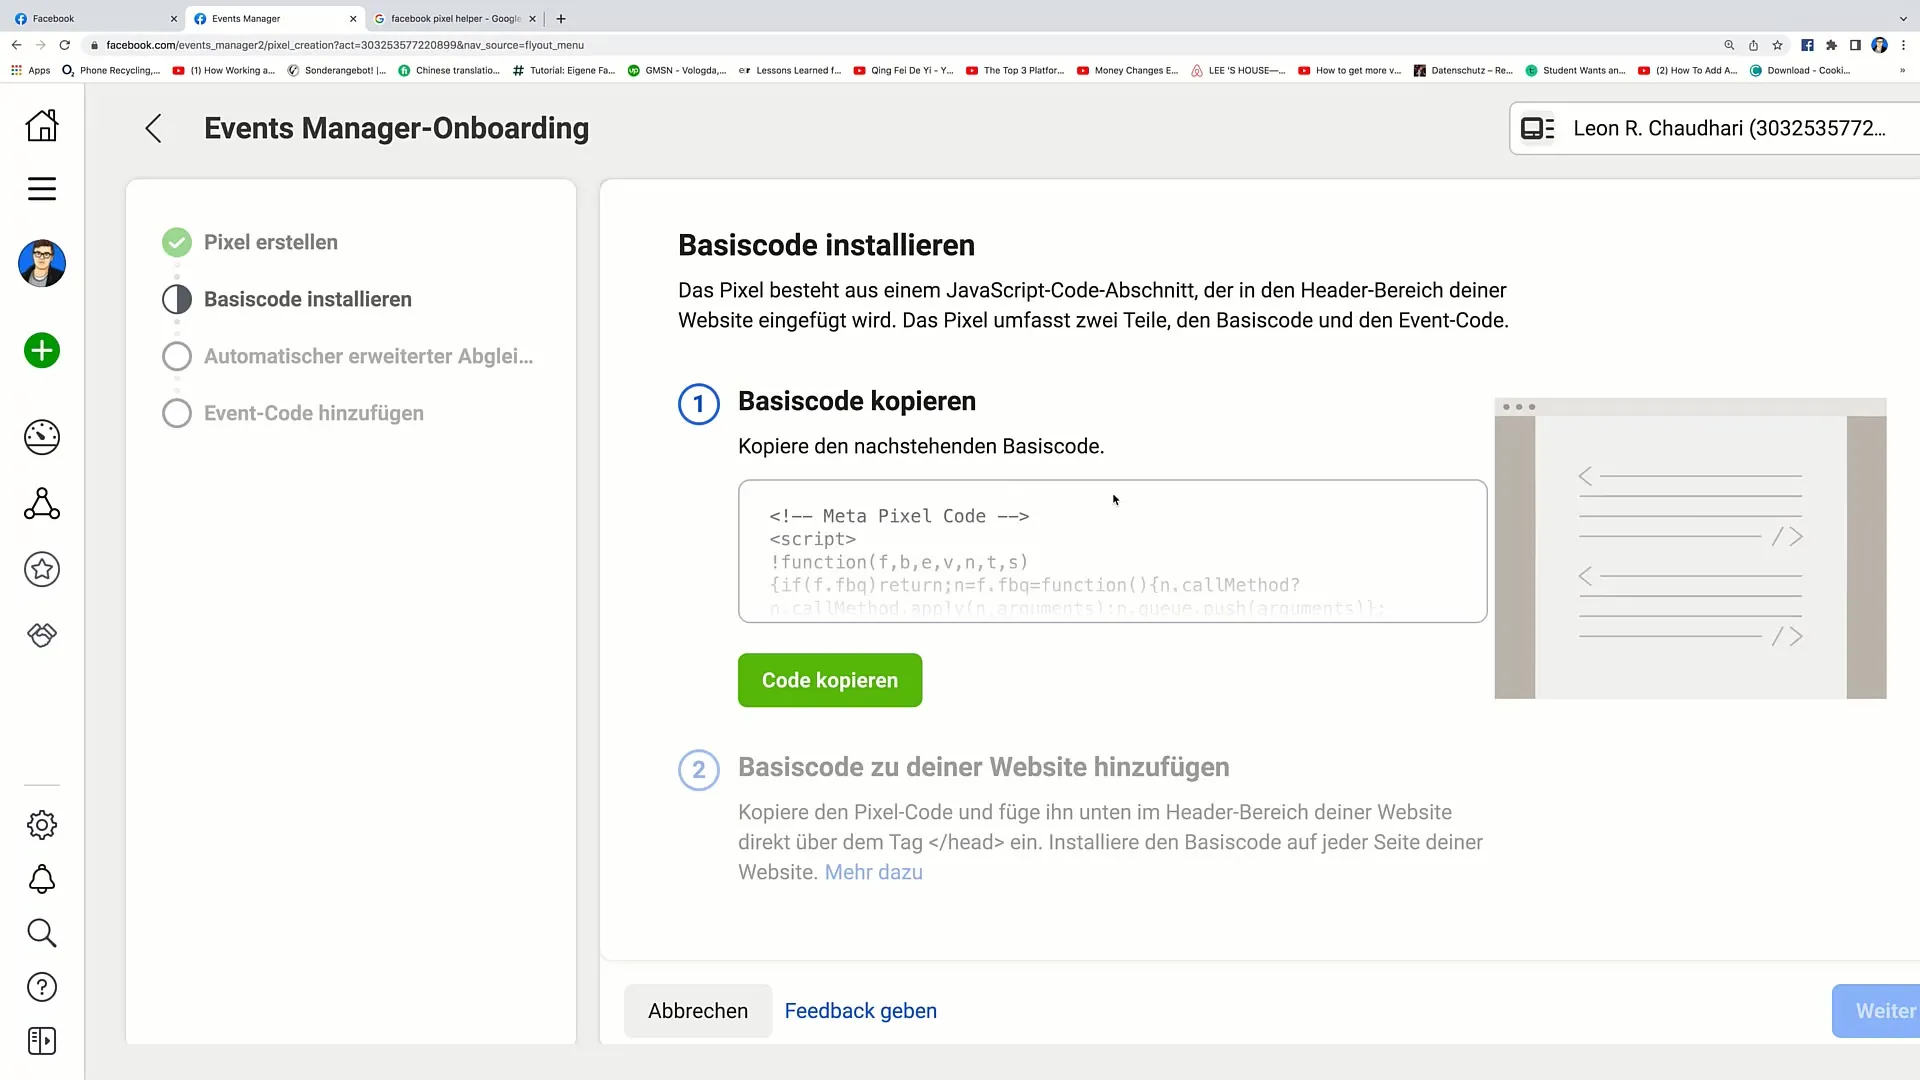Open the notifications bell icon

point(42,879)
